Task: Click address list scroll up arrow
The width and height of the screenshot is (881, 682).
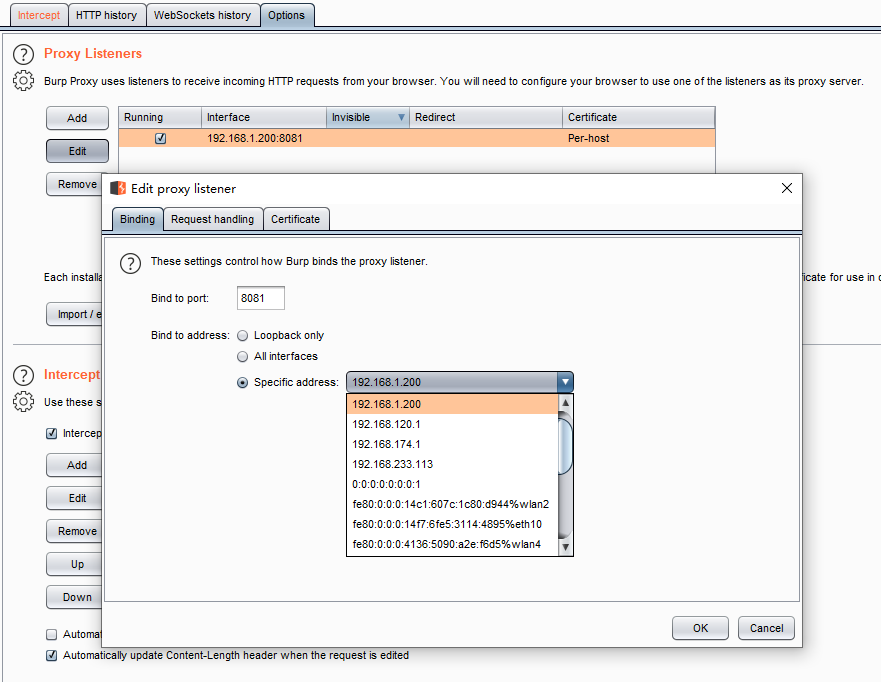Action: [565, 403]
